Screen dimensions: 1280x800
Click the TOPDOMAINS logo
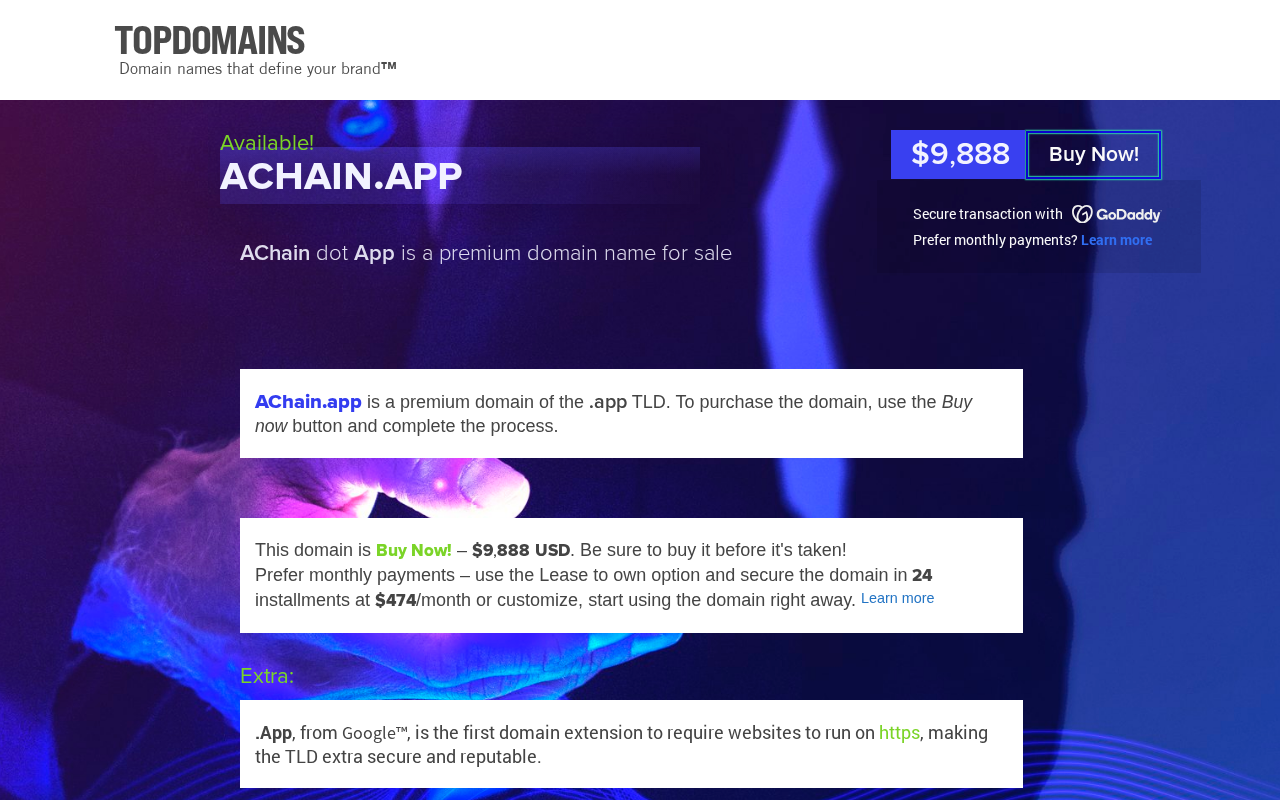(210, 41)
